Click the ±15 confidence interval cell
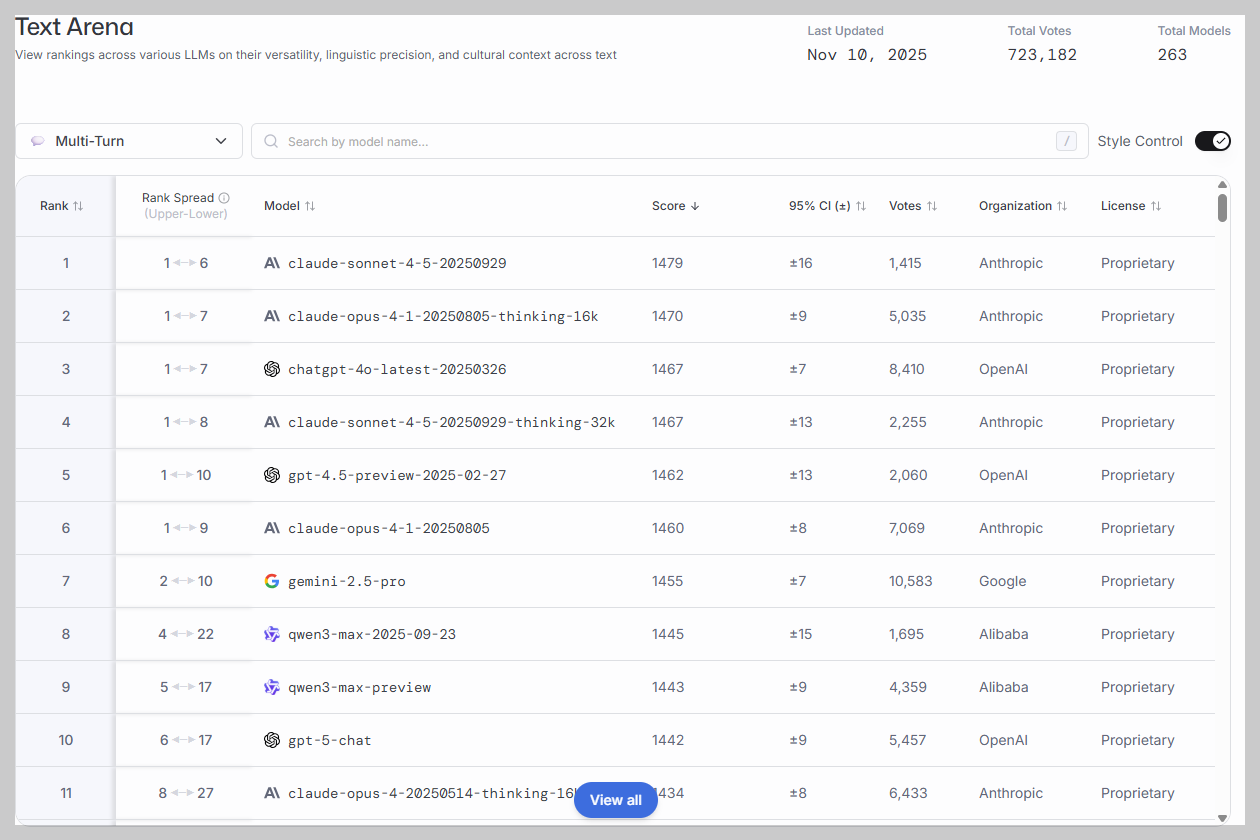 801,634
